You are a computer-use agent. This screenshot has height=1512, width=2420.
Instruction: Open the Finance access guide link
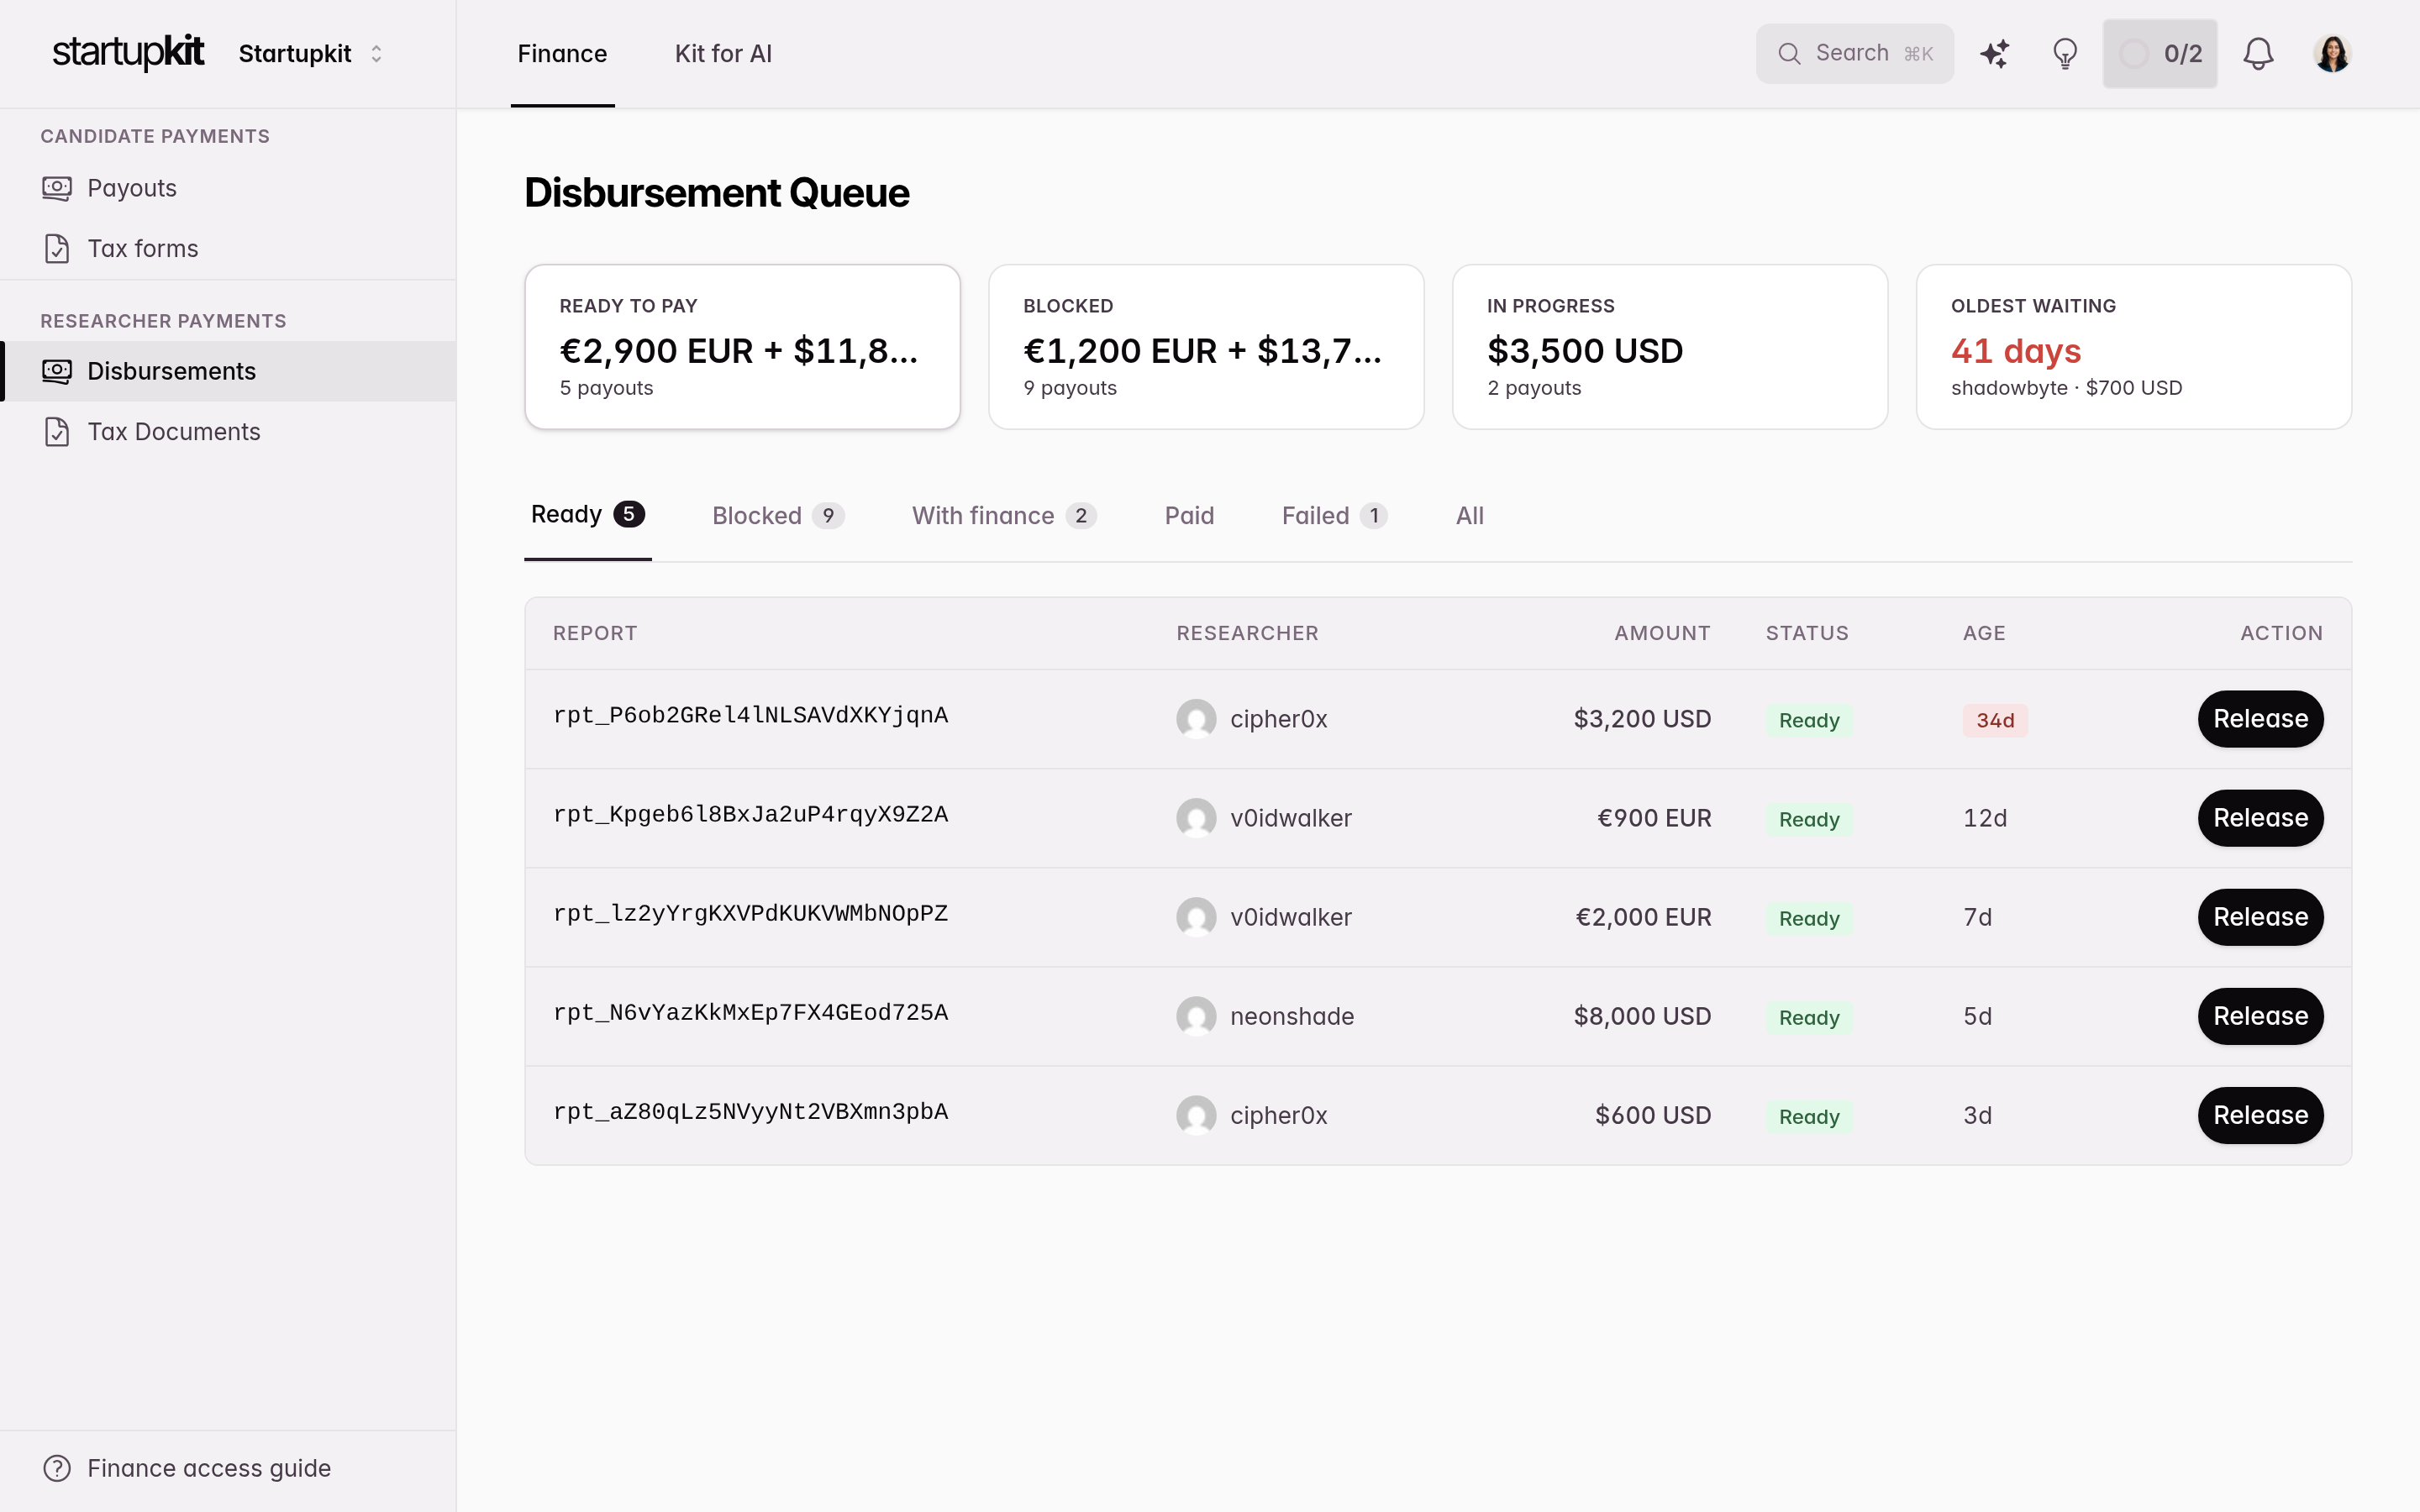(x=209, y=1468)
